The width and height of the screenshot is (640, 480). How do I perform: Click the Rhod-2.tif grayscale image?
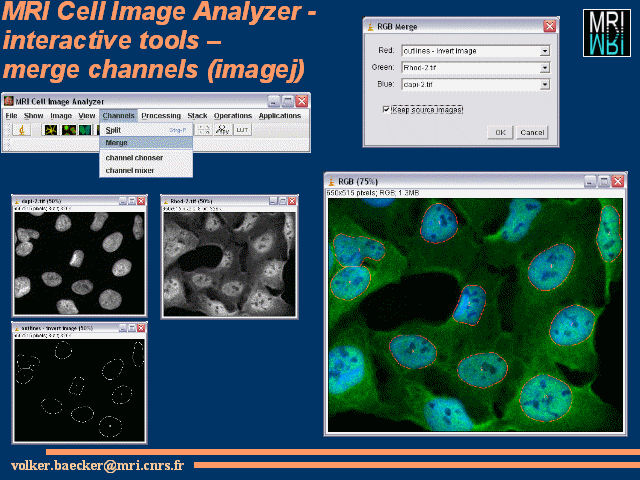point(229,264)
